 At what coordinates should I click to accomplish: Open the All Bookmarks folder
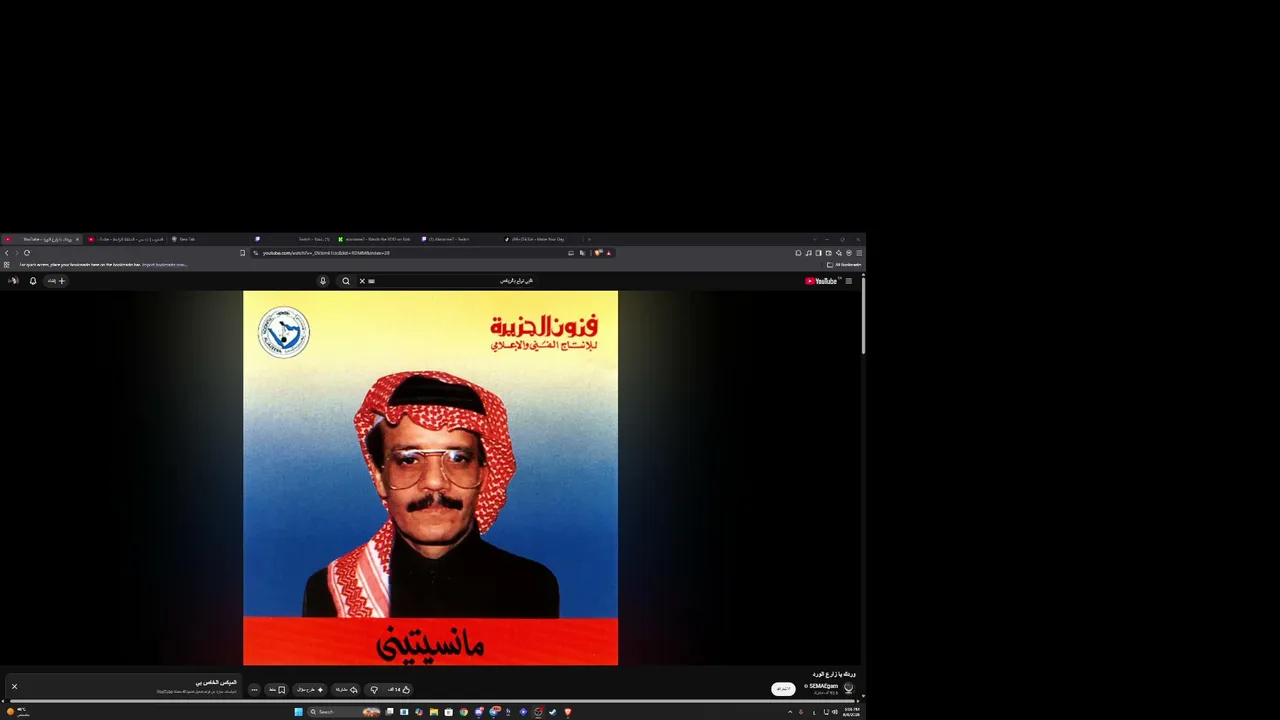click(x=843, y=265)
